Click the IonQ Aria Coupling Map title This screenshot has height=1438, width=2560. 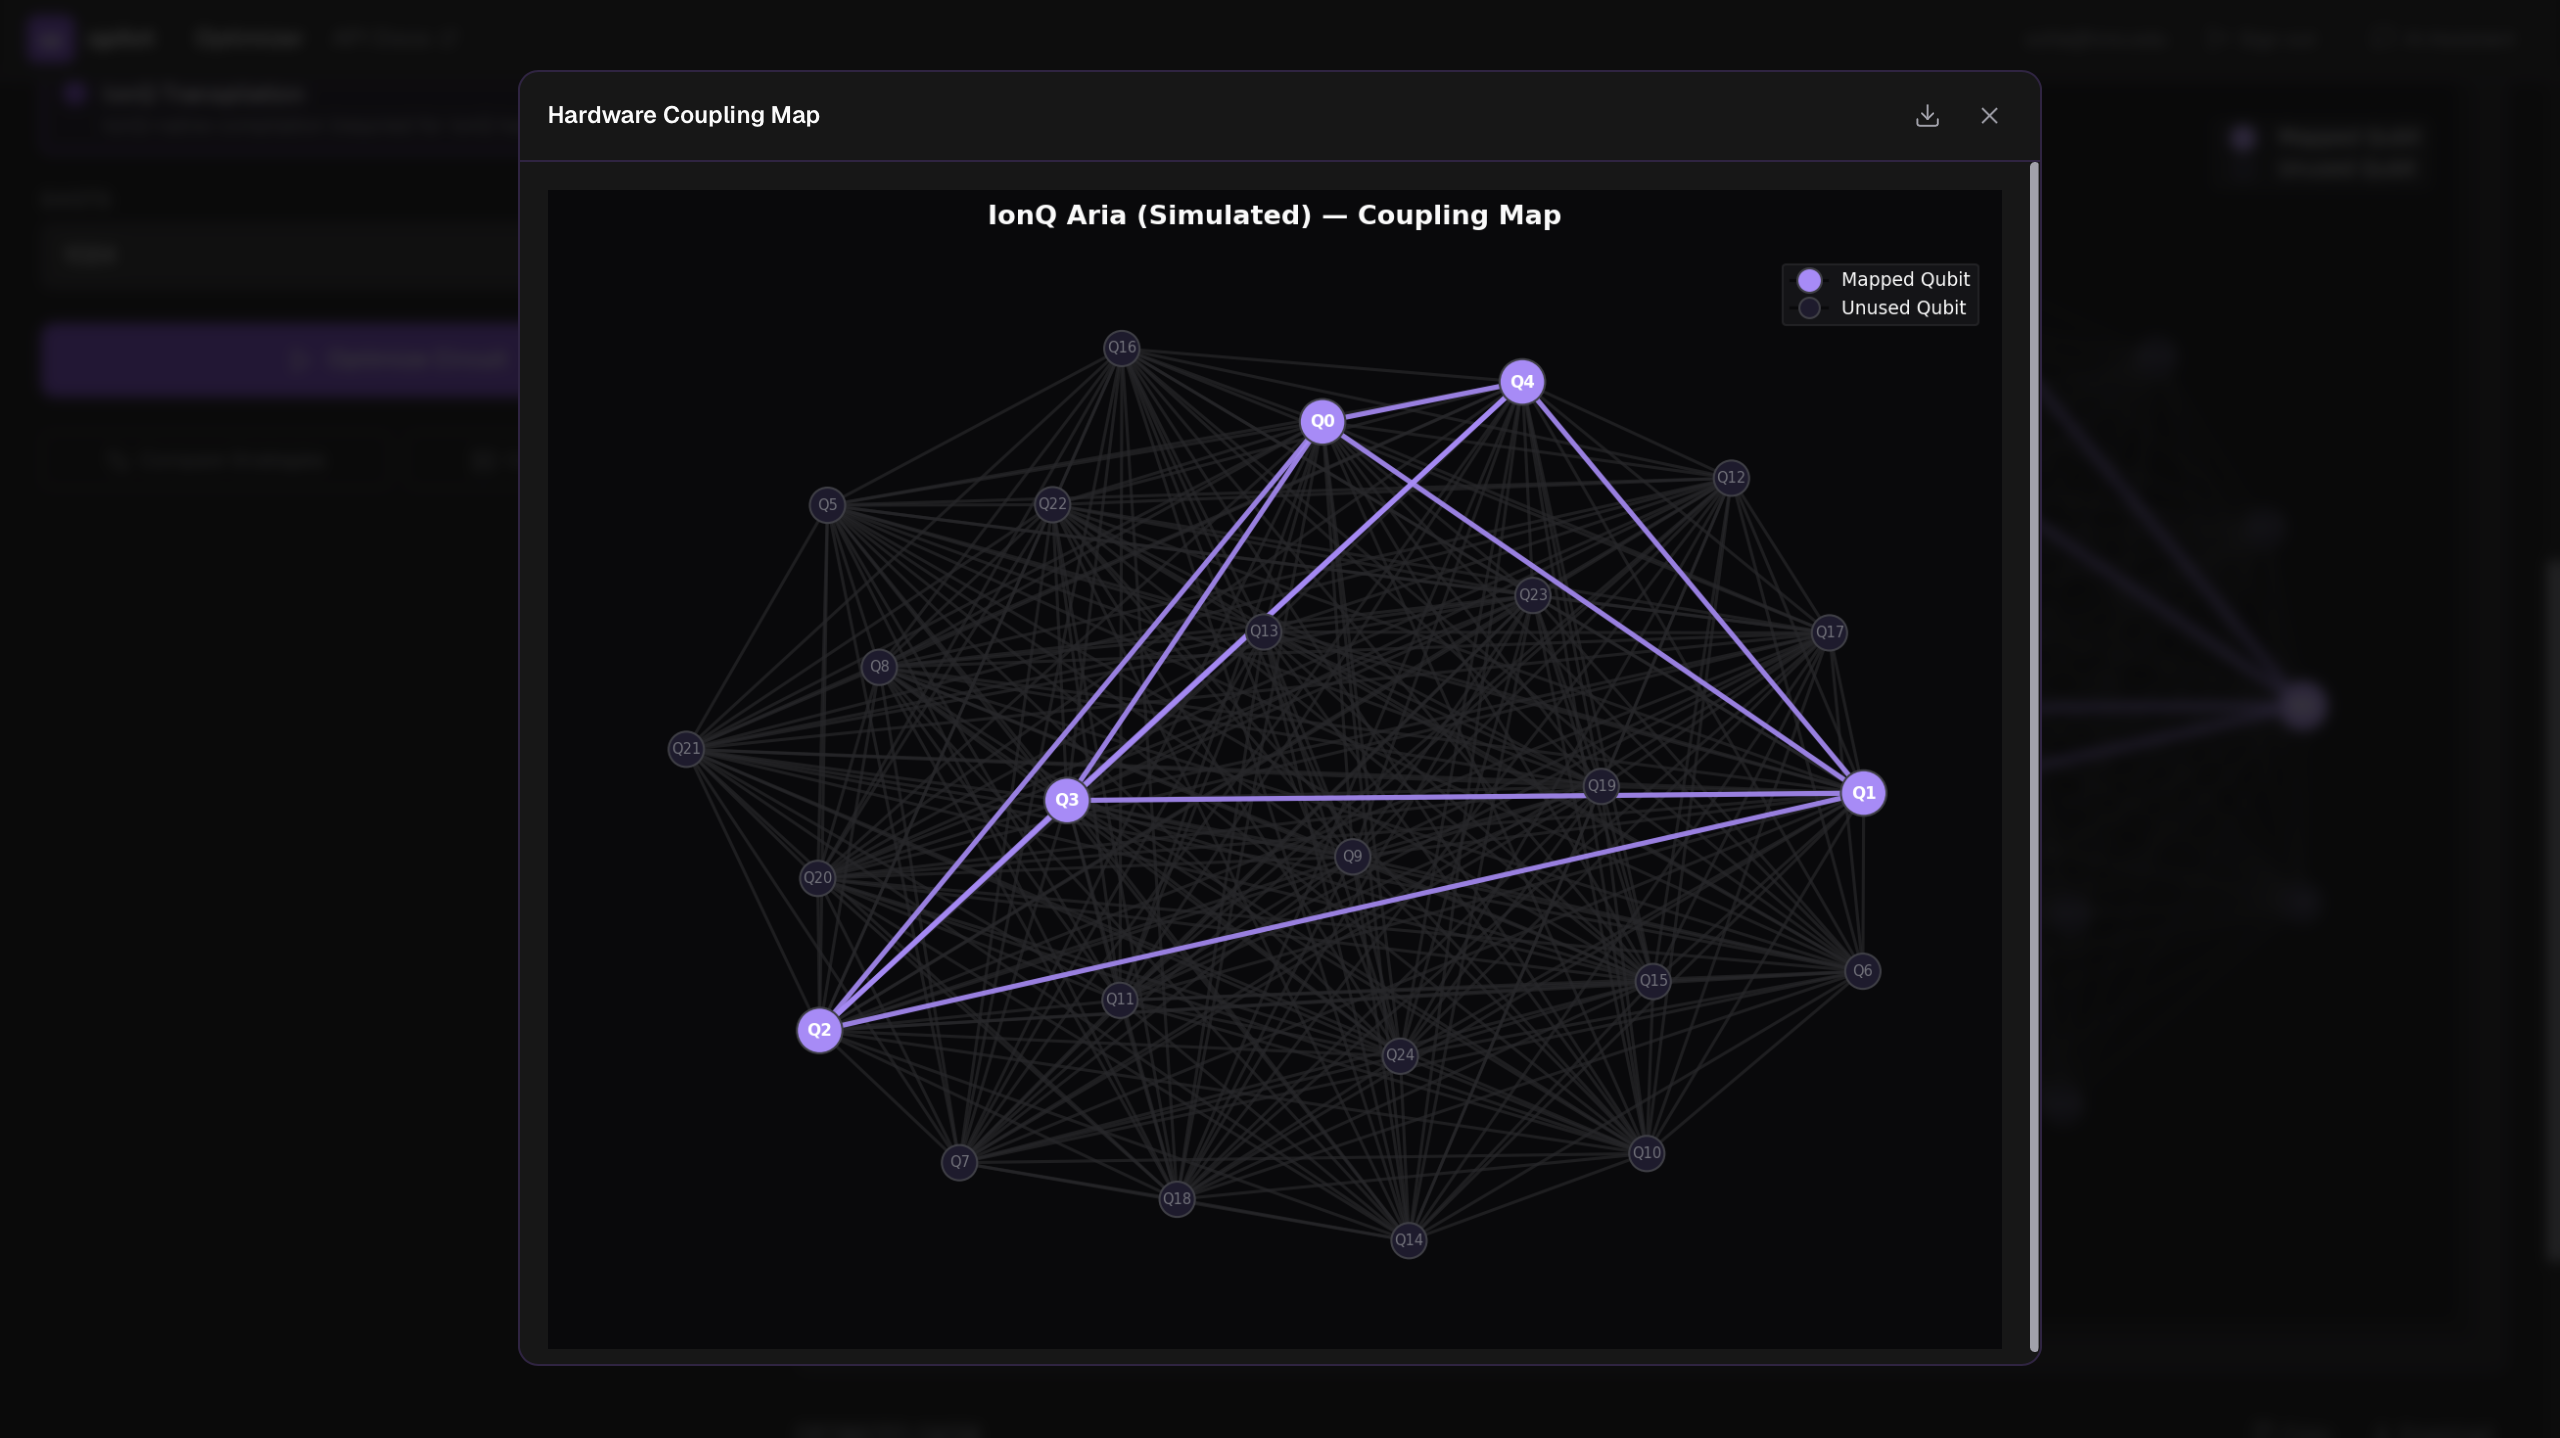tap(1273, 215)
